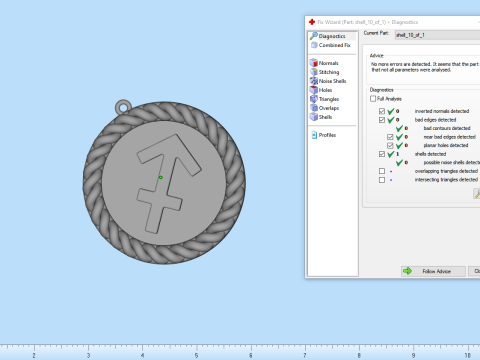This screenshot has height=360, width=480.
Task: Click the magnifier update icon below diagnostics list
Action: click(477, 193)
